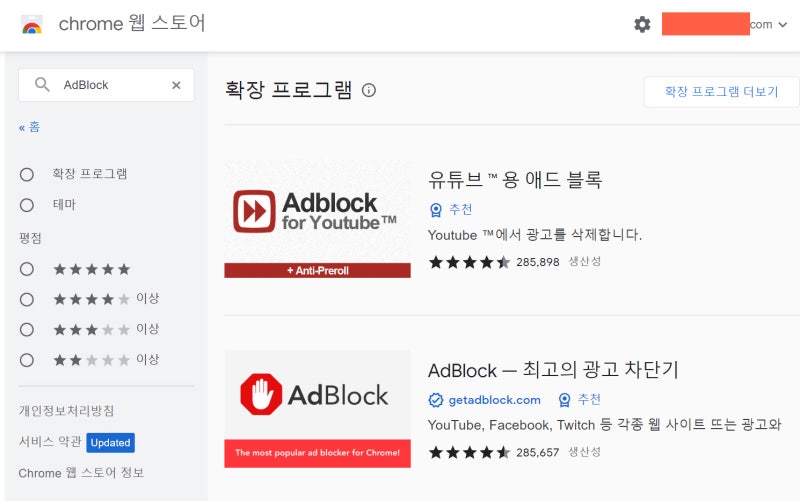Open AdBlock — 최고의 광고 차단기 title
Screen dimensions: 800x501
click(x=553, y=370)
